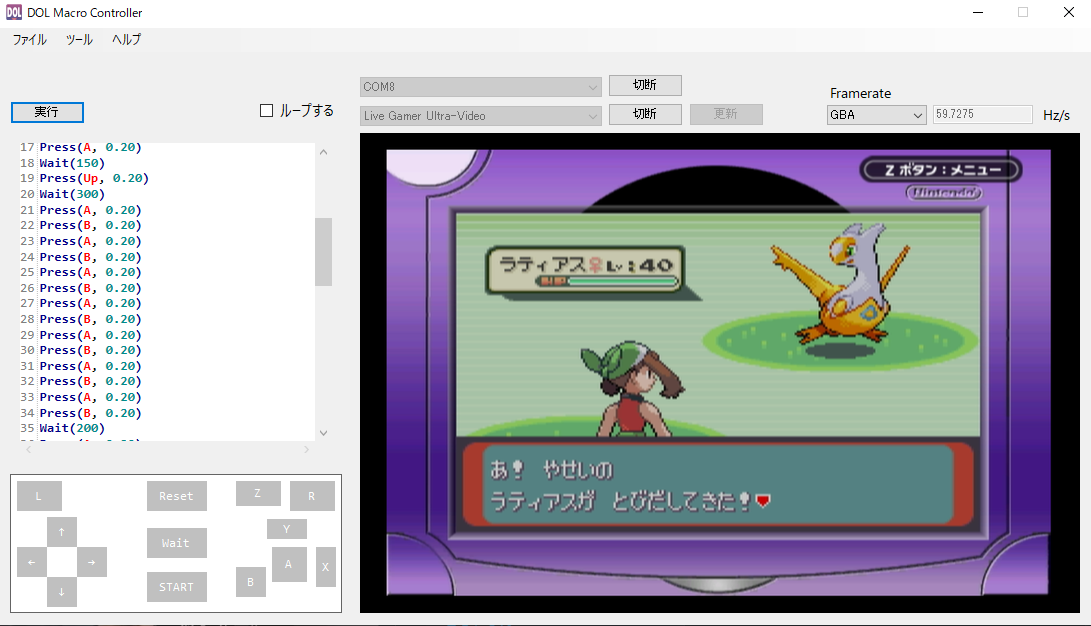The image size is (1091, 626).
Task: Click the 実行 run button
Action: pyautogui.click(x=47, y=112)
